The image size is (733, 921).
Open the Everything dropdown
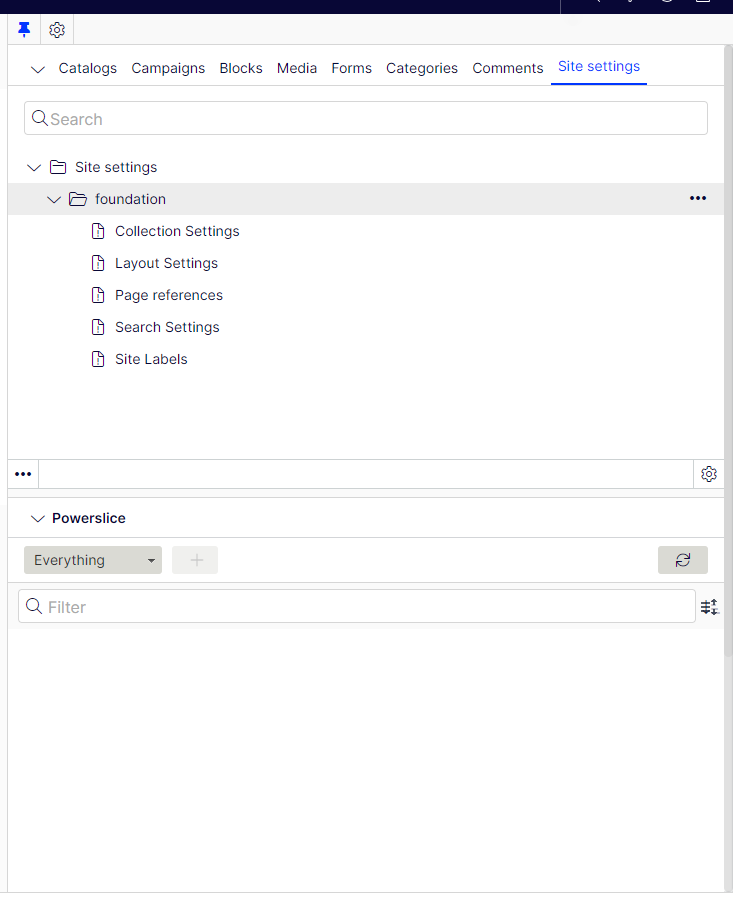point(93,560)
